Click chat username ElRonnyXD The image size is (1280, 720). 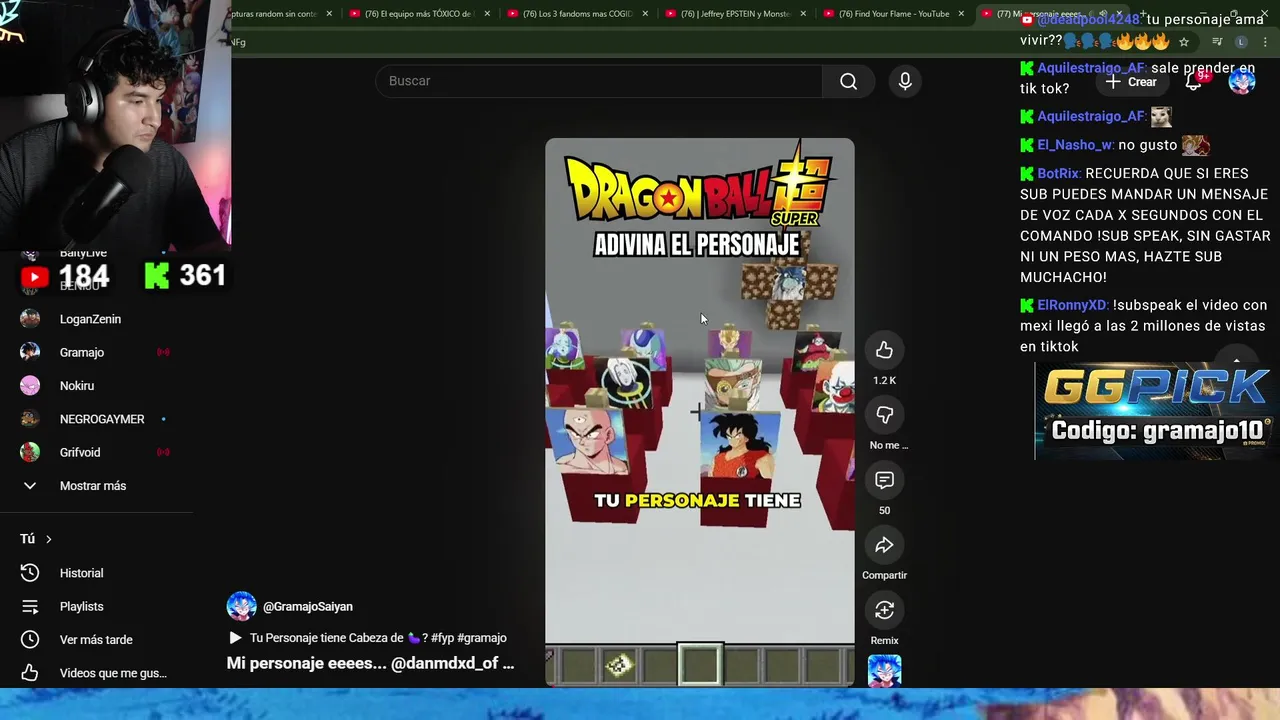[x=1072, y=305]
